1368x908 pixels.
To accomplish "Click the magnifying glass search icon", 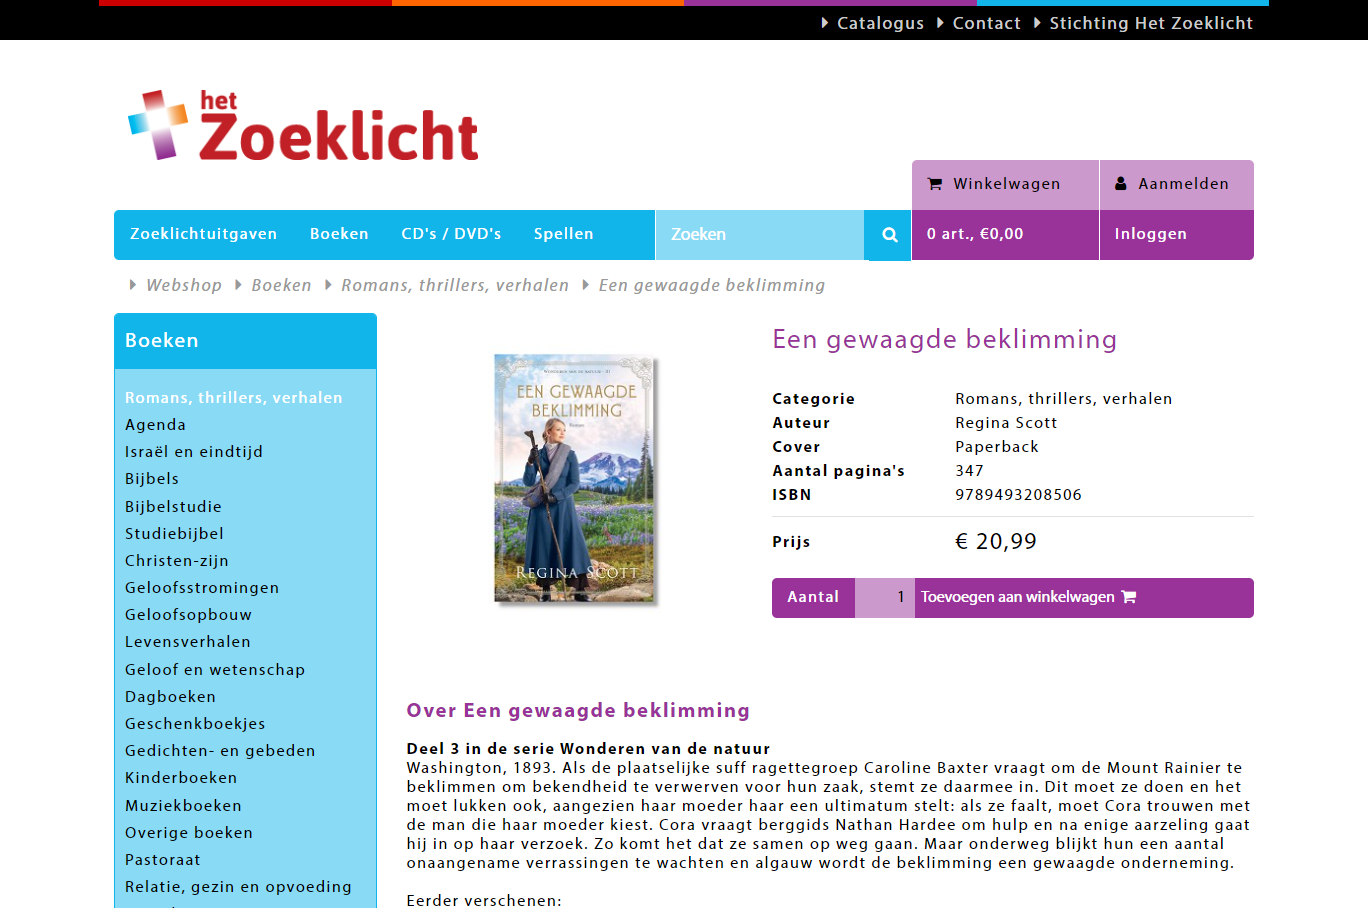I will [889, 235].
